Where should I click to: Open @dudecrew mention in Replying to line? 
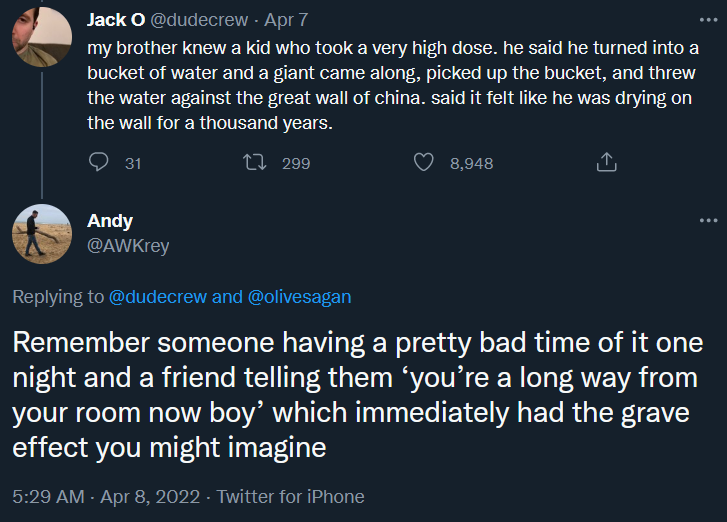point(158,297)
